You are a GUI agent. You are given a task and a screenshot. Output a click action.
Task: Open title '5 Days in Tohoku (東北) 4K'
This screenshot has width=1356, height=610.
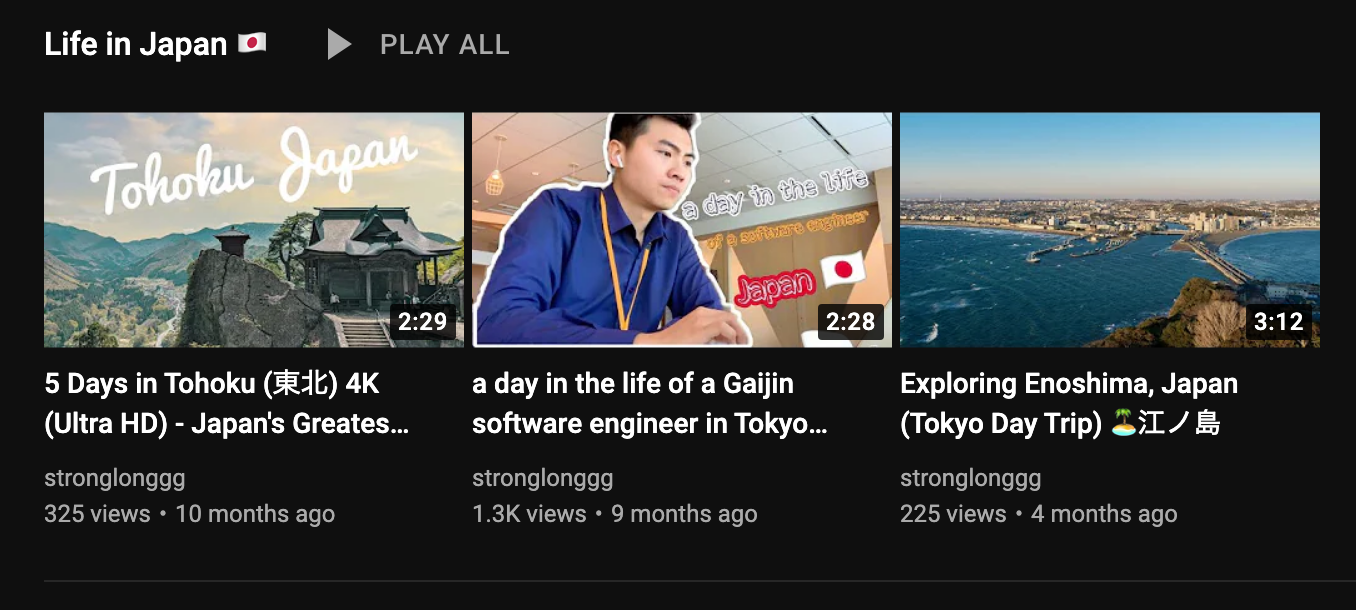click(x=212, y=384)
